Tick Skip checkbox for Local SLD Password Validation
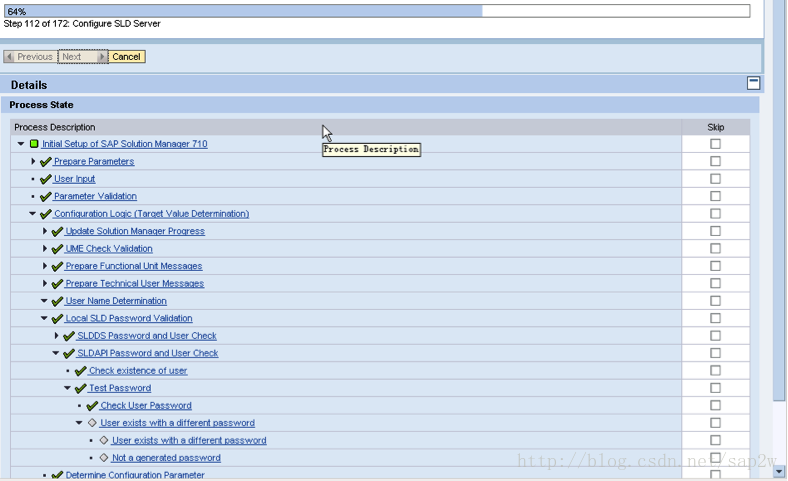The height and width of the screenshot is (481, 788). [x=715, y=318]
